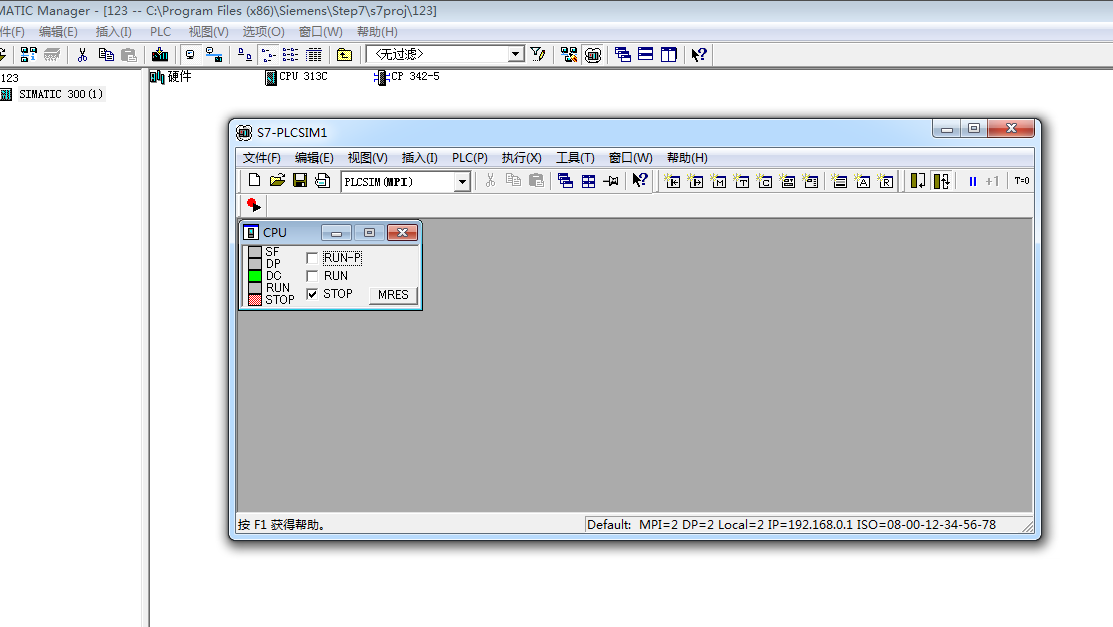Click Copy icon in SIMATIC Manager toolbar

pos(106,55)
